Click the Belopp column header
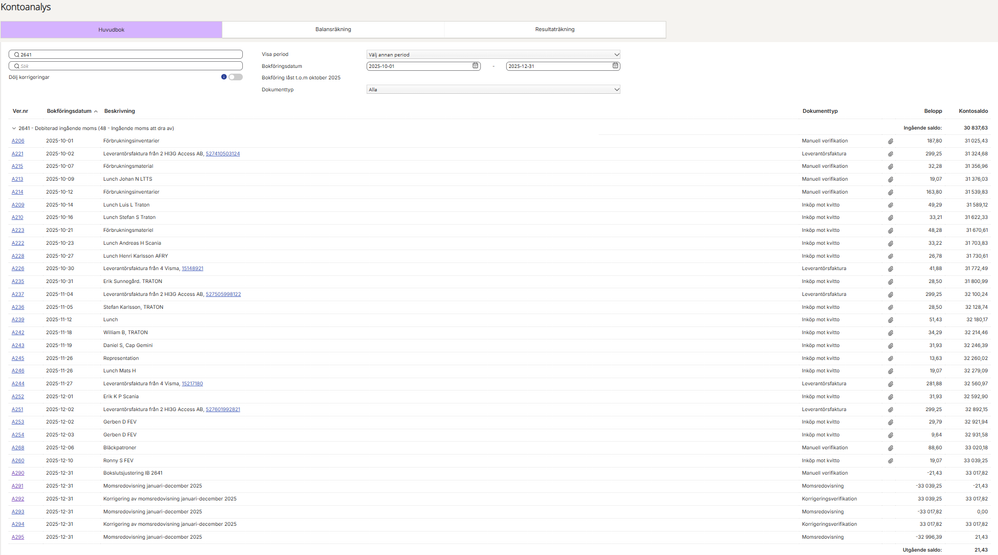Screen dimensions: 998x555 point(933,111)
